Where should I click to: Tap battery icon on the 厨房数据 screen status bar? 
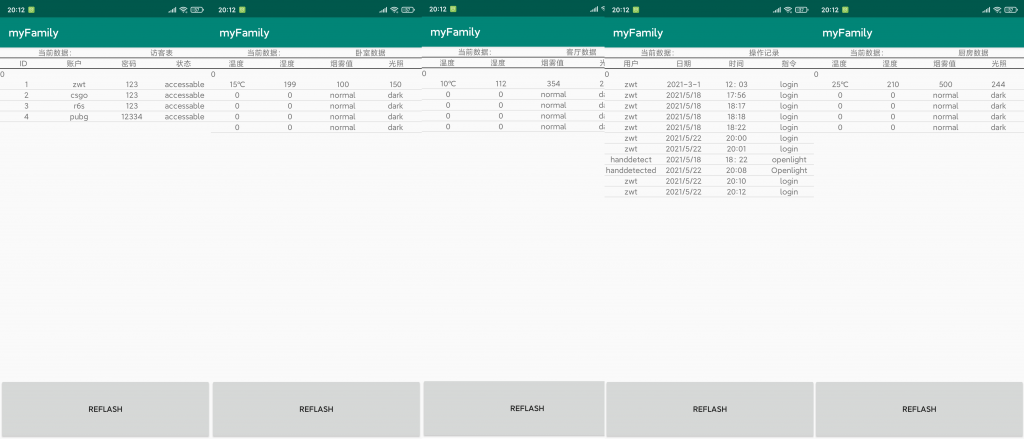tap(1011, 10)
